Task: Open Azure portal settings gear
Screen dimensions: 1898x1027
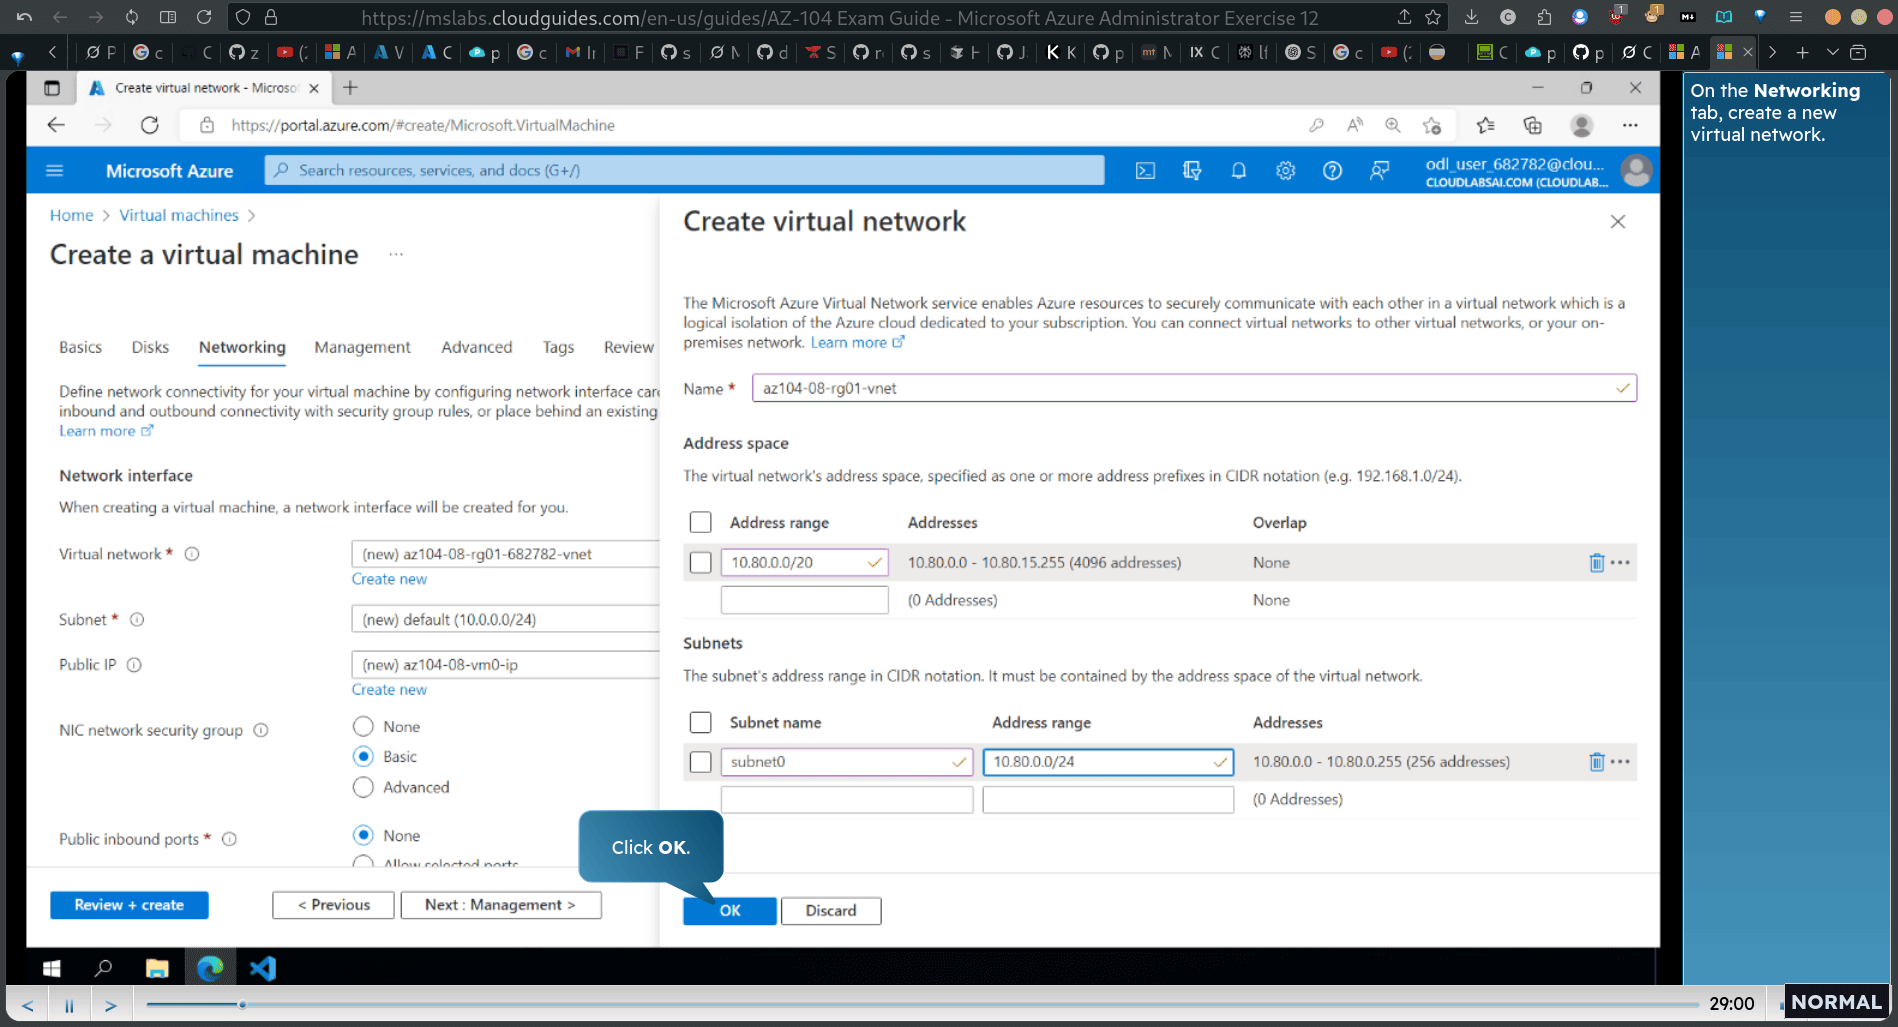Action: [1286, 171]
